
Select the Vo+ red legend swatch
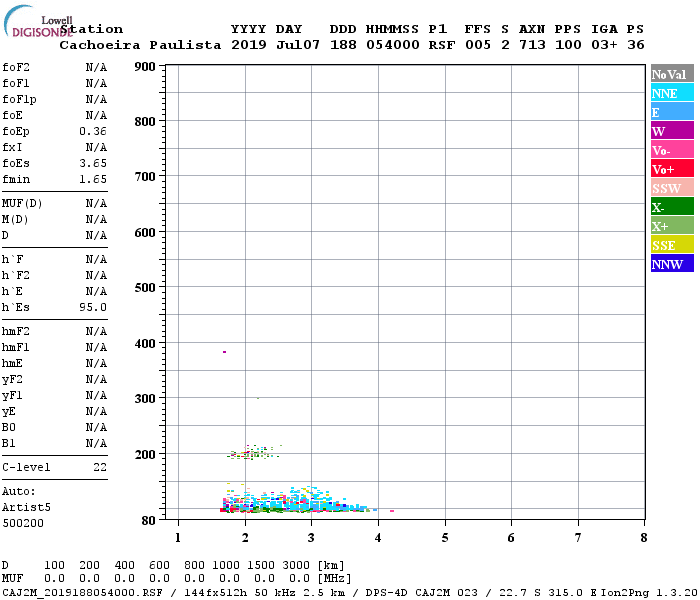[x=672, y=169]
